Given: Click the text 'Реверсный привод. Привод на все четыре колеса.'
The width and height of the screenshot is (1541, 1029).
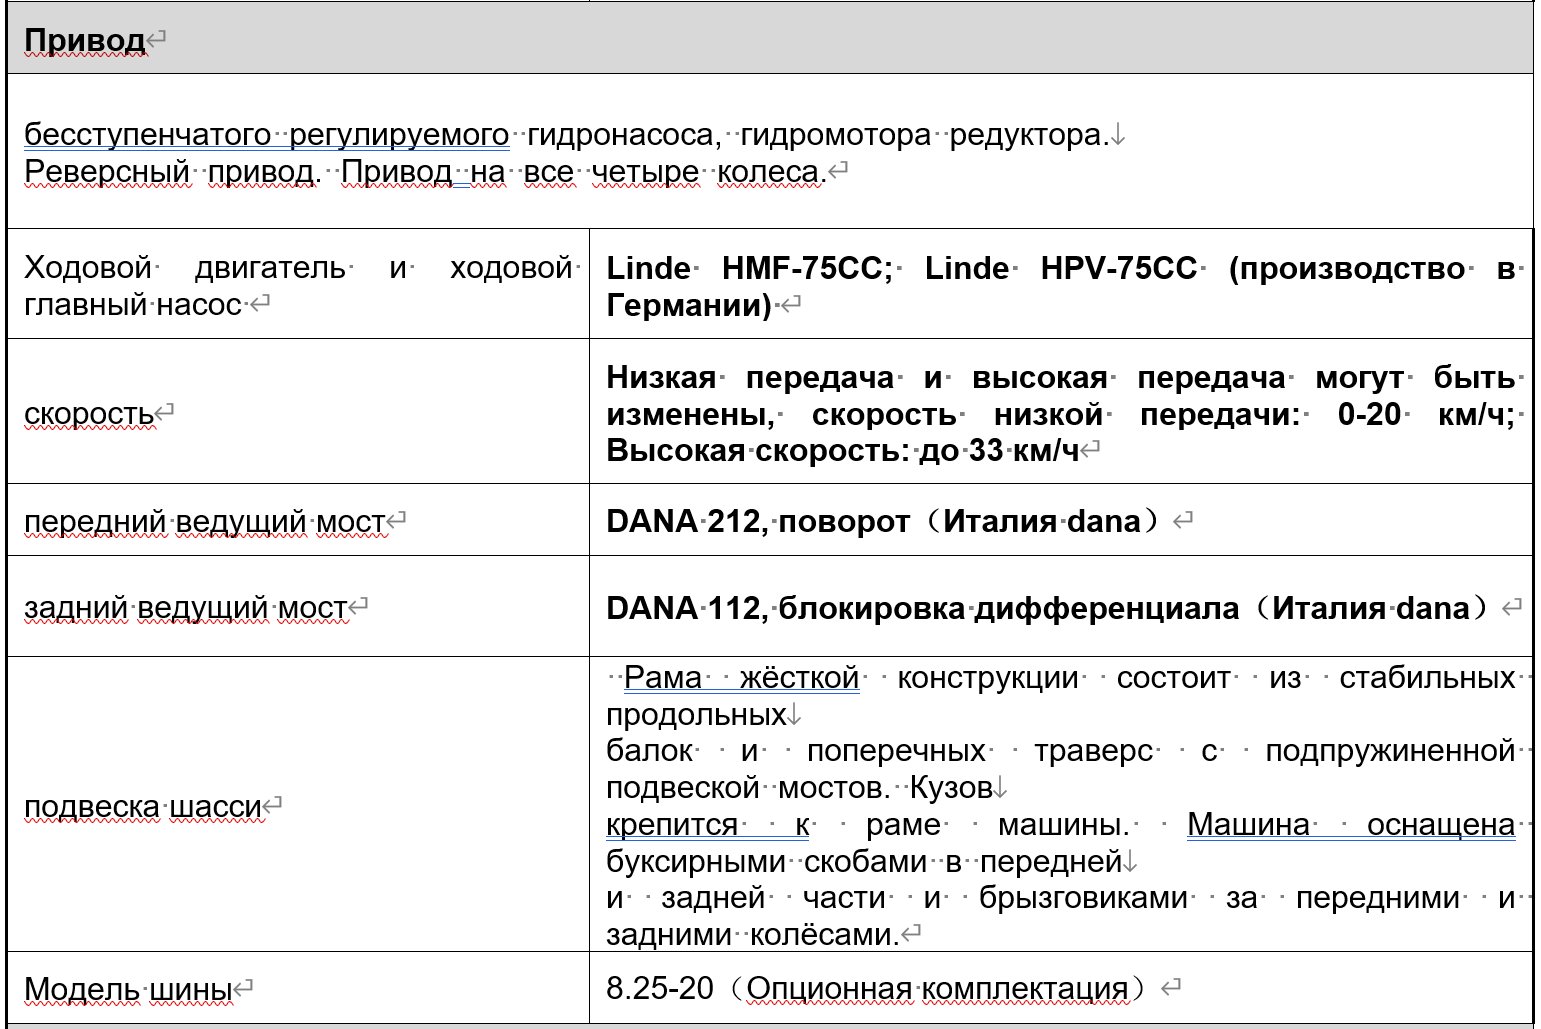Looking at the screenshot, I should 425,171.
